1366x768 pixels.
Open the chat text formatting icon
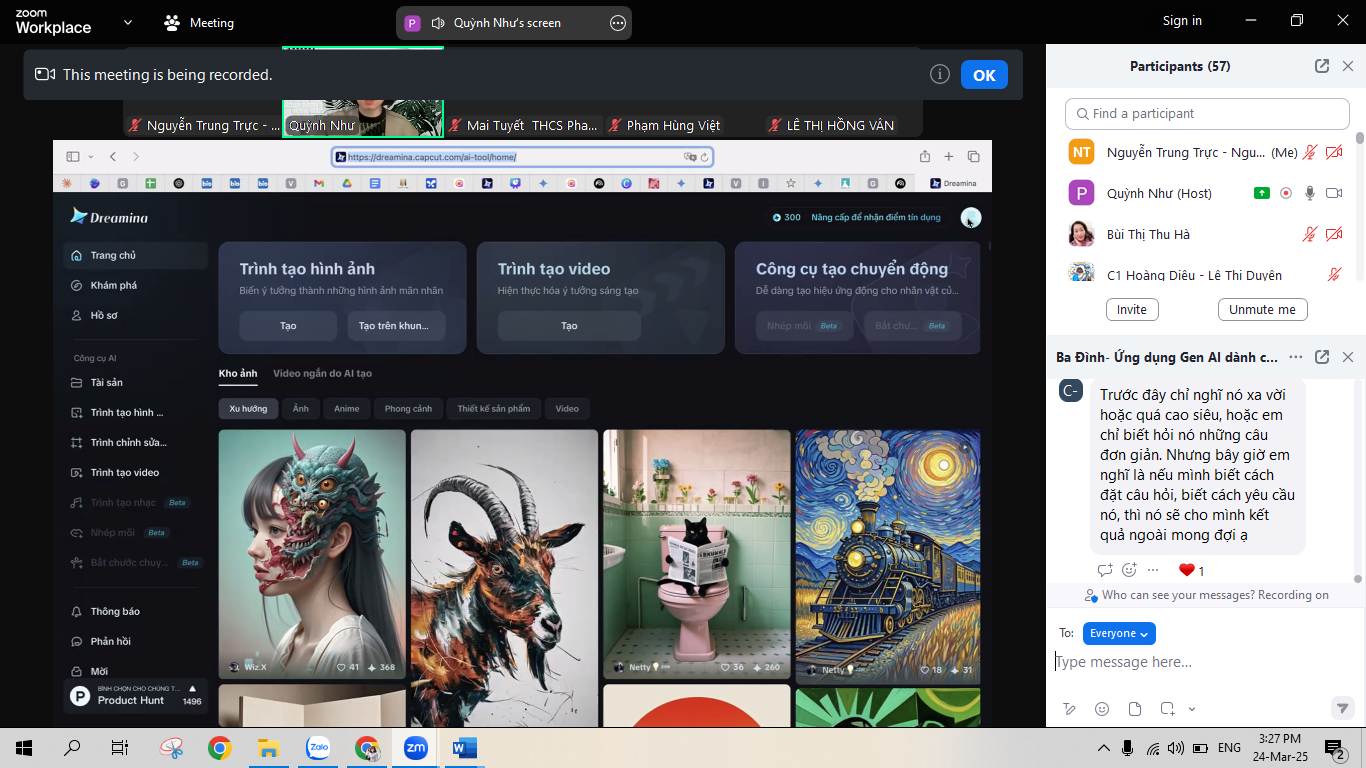(x=1069, y=709)
